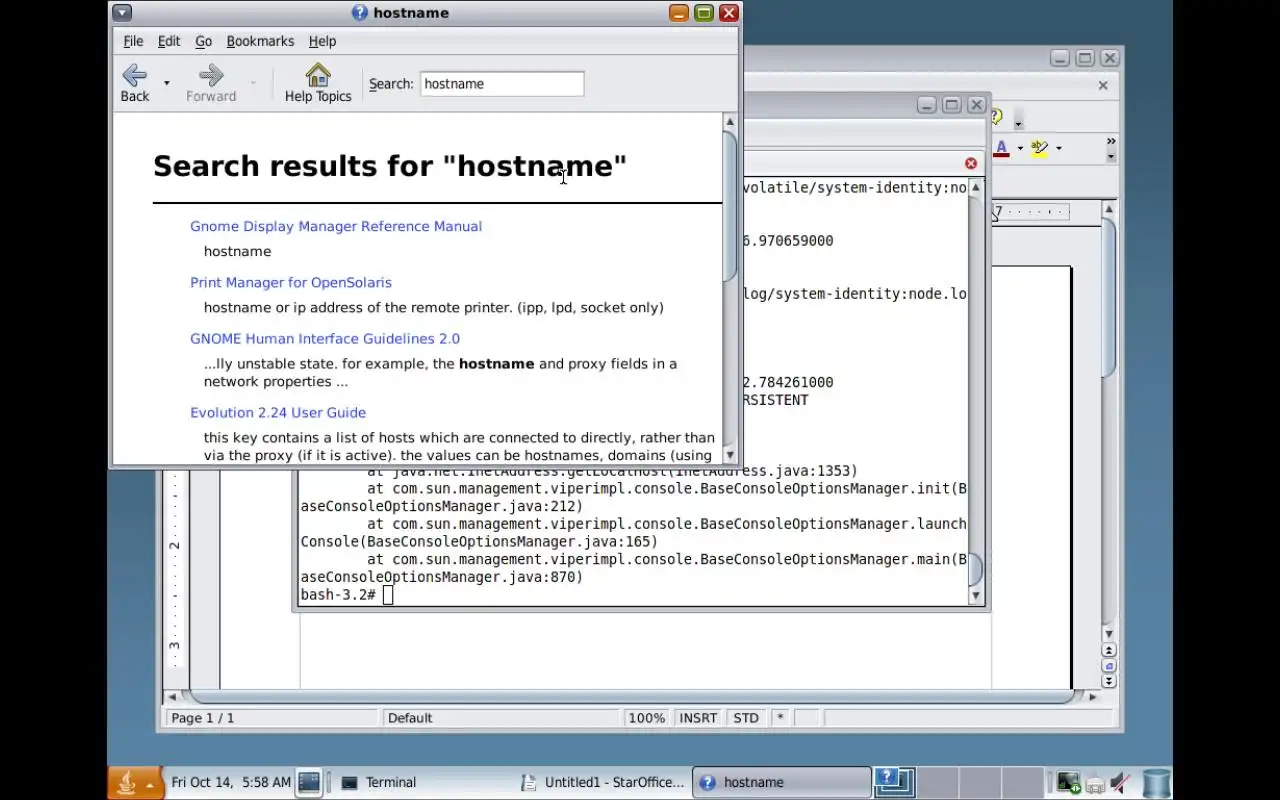1280x800 pixels.
Task: Open the Help menu
Action: pyautogui.click(x=322, y=41)
